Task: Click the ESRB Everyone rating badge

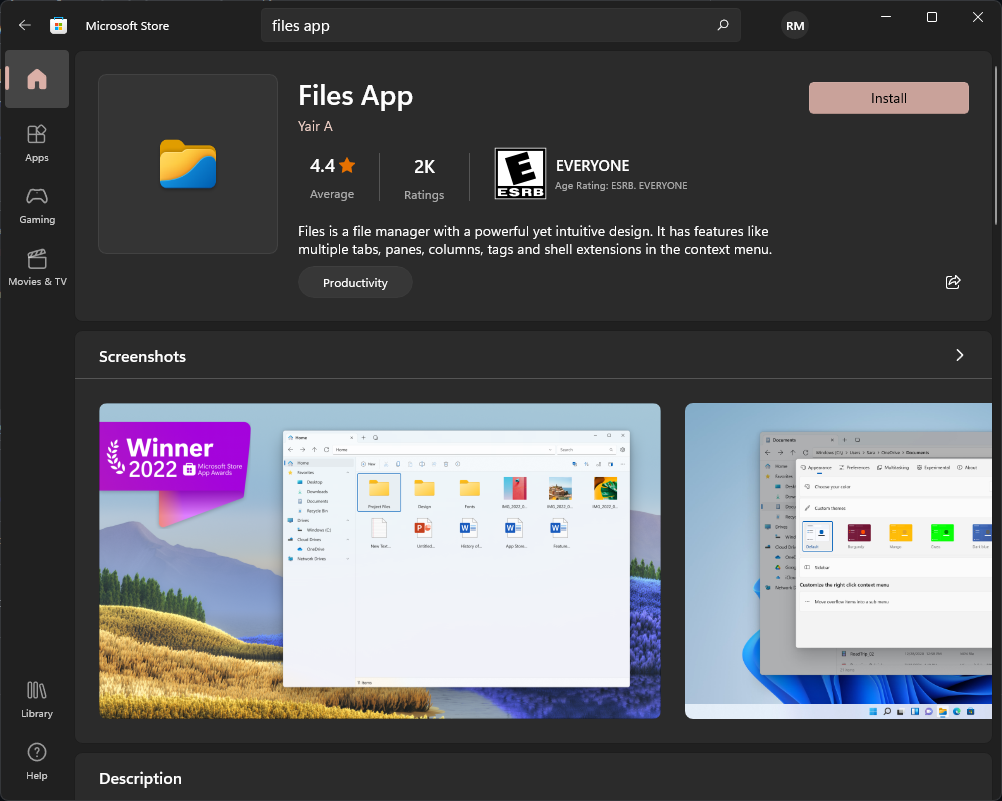Action: [520, 174]
